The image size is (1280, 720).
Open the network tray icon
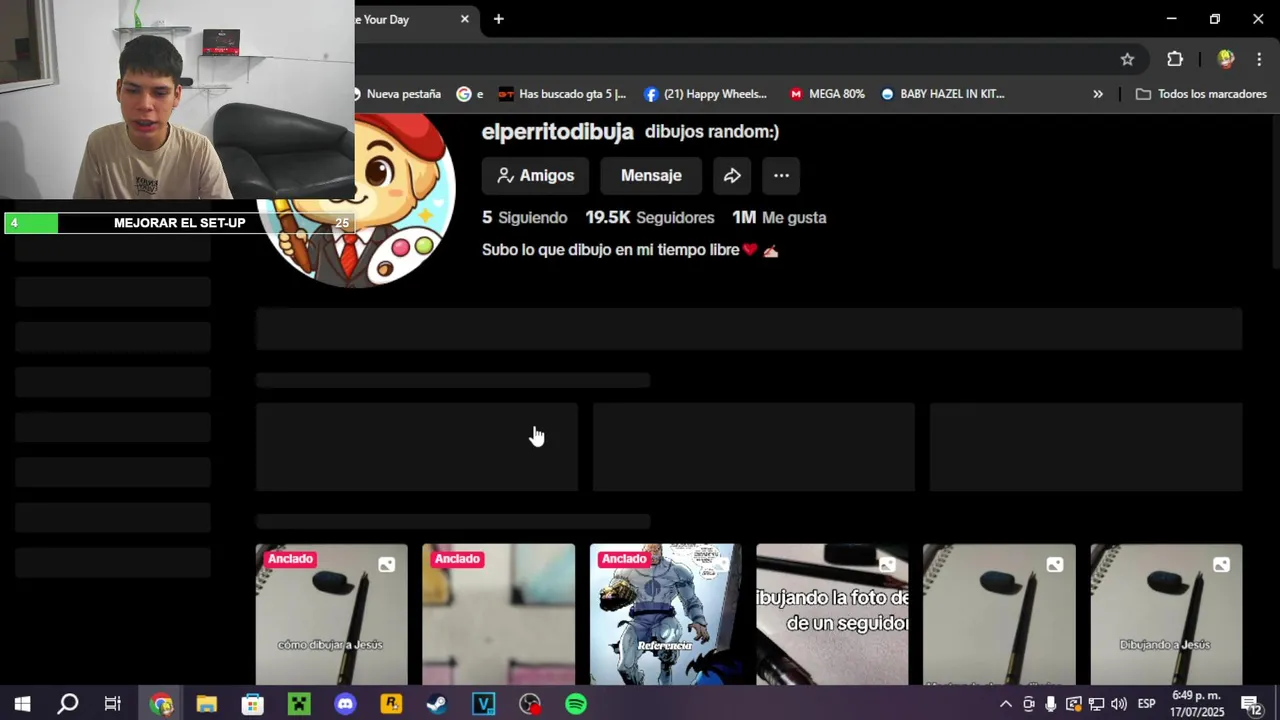pos(1096,704)
